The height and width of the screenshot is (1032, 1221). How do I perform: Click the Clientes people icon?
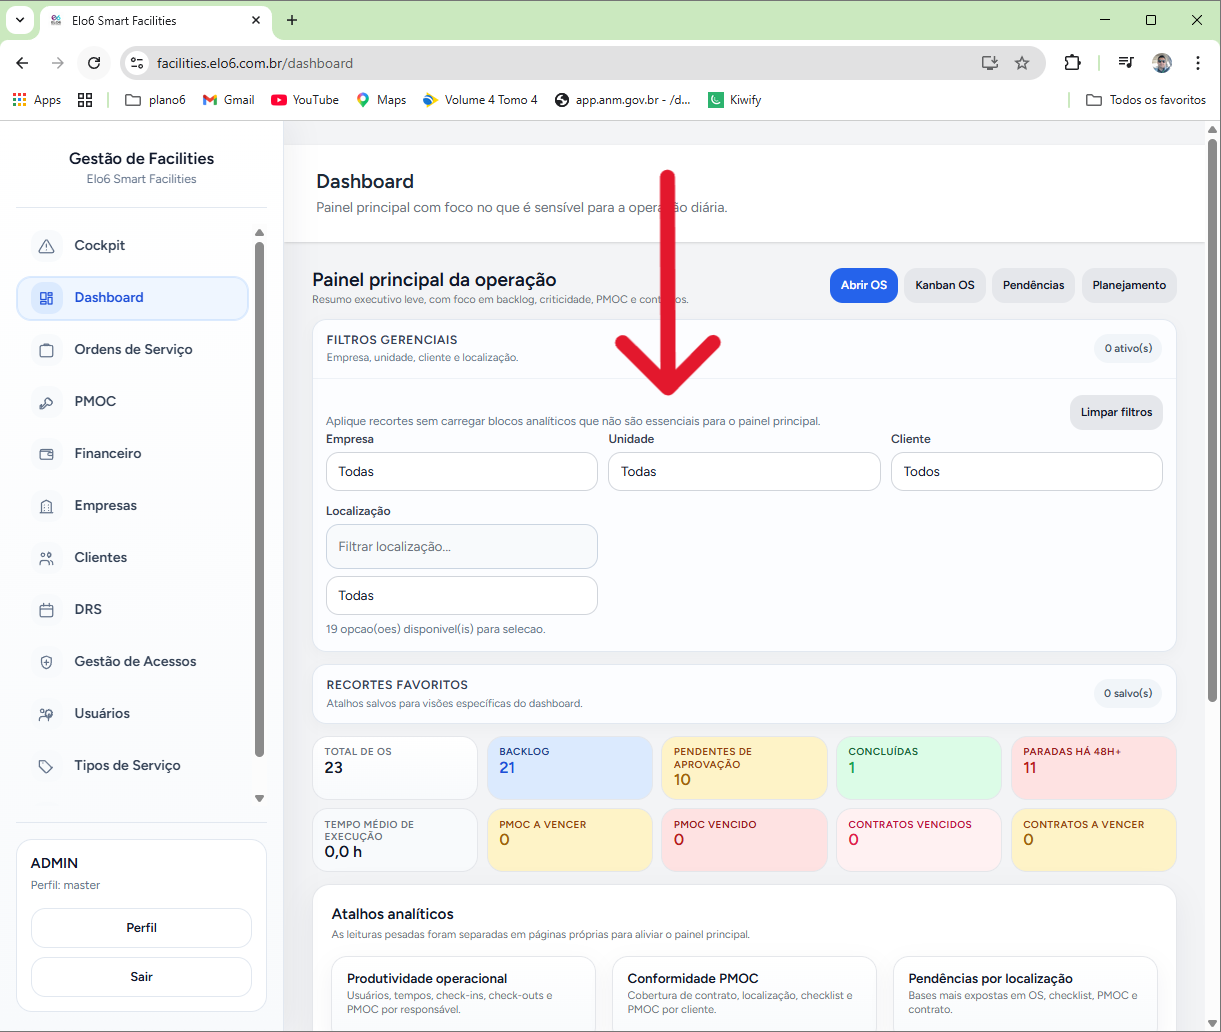[x=46, y=558]
